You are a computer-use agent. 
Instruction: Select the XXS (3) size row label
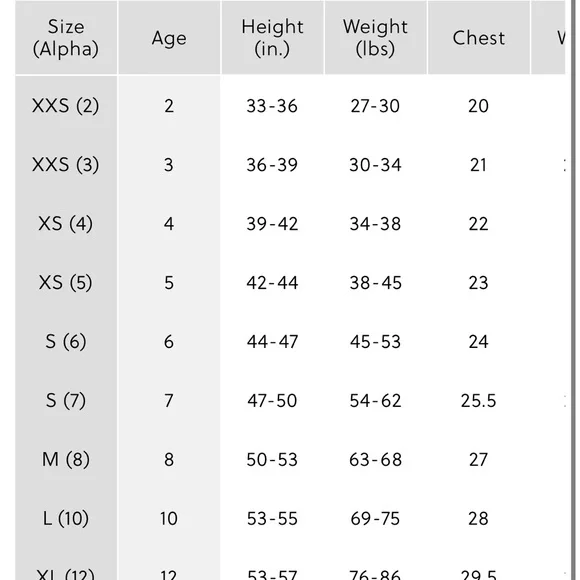pyautogui.click(x=65, y=165)
